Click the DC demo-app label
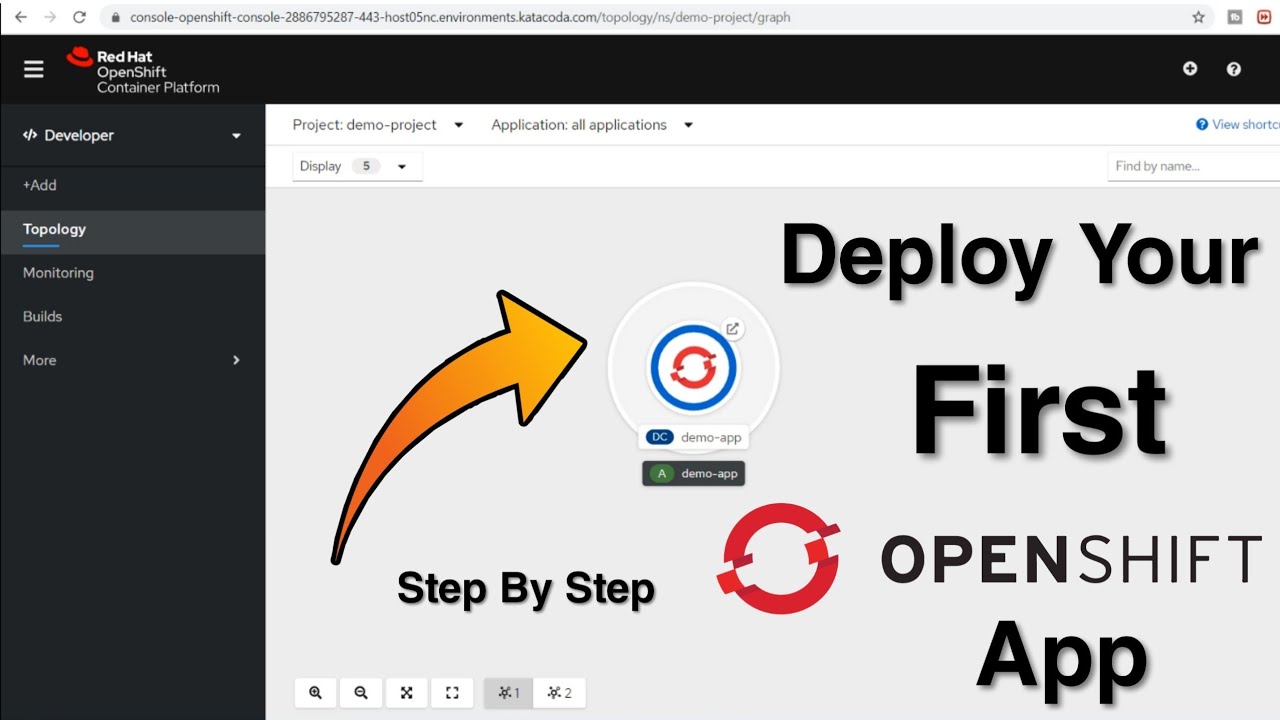The height and width of the screenshot is (720, 1280). pyautogui.click(x=693, y=437)
